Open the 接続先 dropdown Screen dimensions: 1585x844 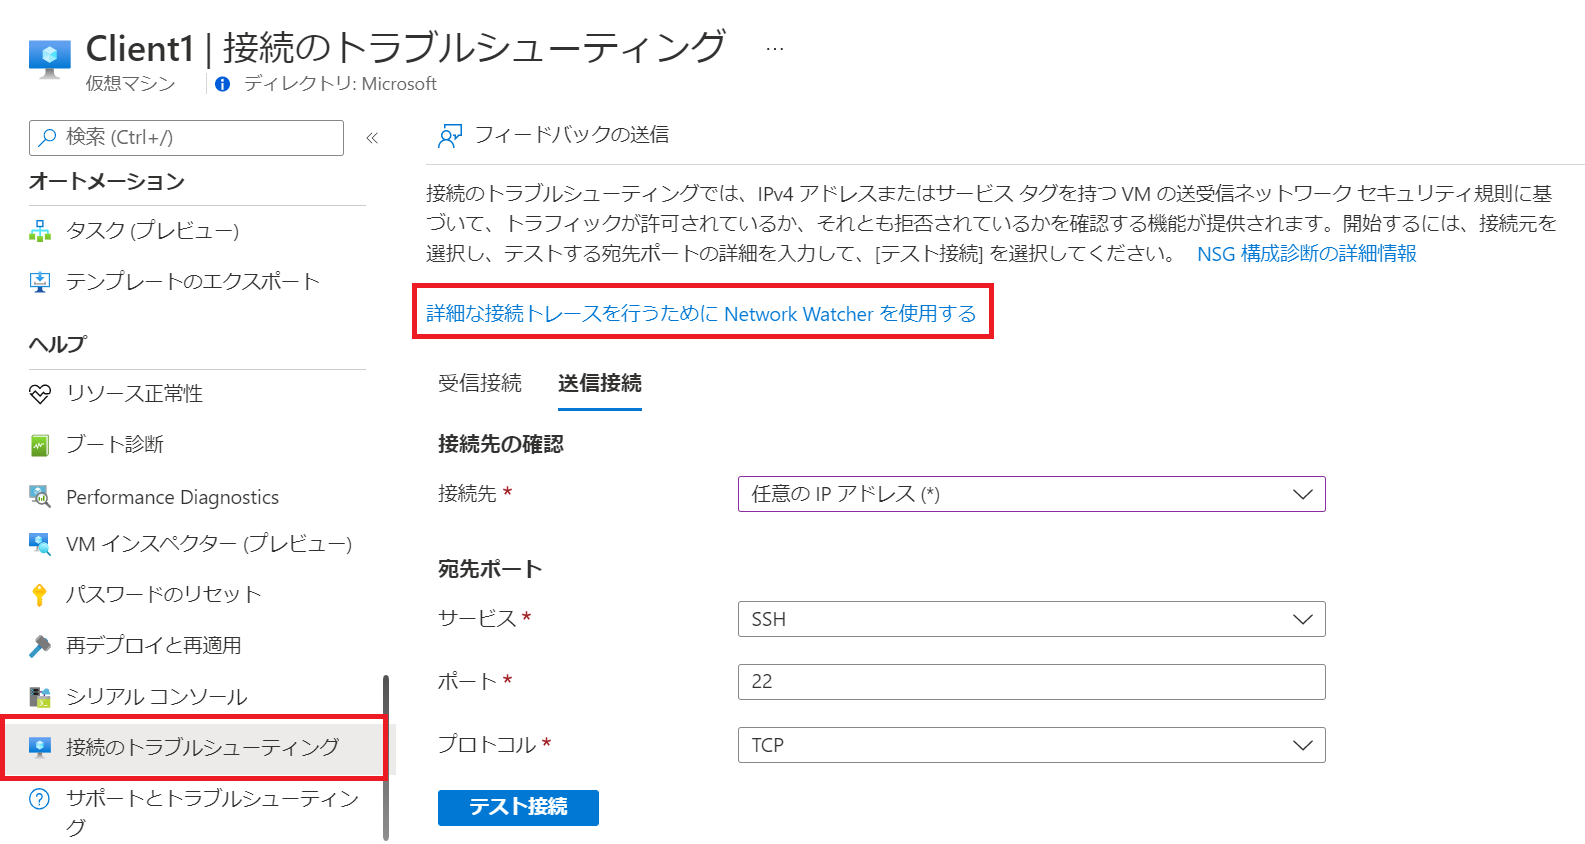pyautogui.click(x=1031, y=494)
